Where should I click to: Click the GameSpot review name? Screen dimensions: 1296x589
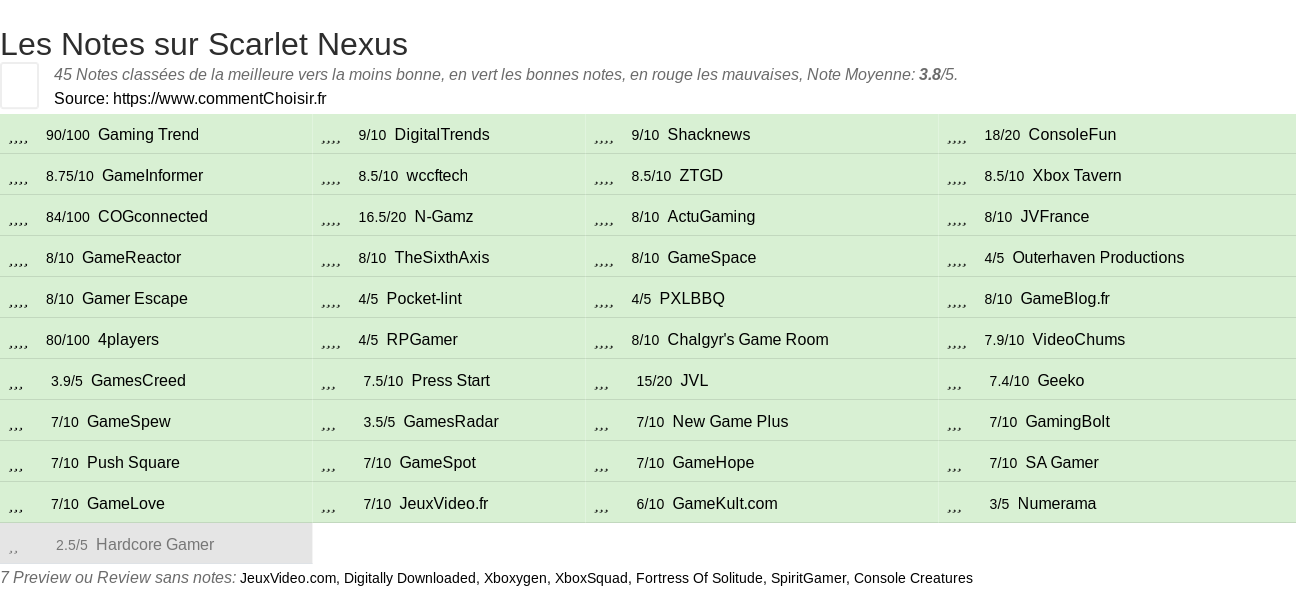(x=437, y=463)
